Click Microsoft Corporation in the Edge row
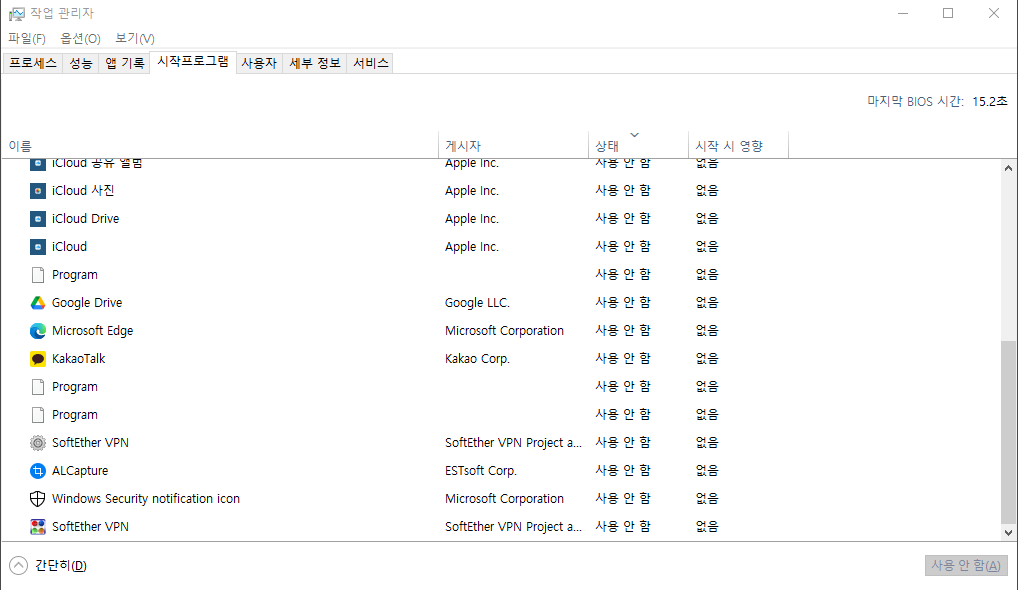Screen dimensions: 1018x590 [504, 331]
